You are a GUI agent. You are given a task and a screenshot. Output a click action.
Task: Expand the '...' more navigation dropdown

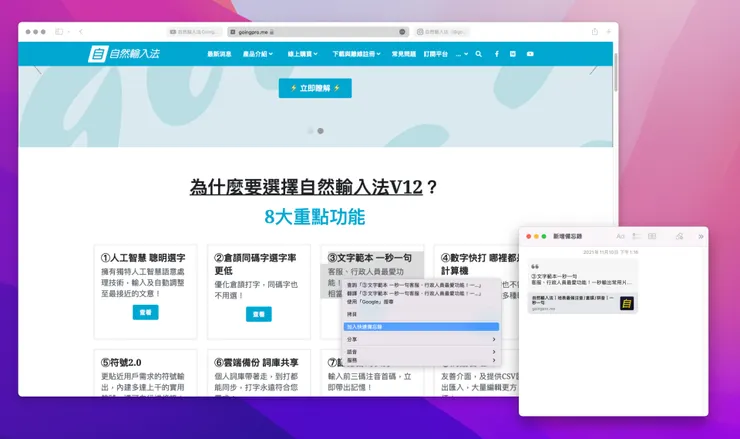(x=462, y=54)
